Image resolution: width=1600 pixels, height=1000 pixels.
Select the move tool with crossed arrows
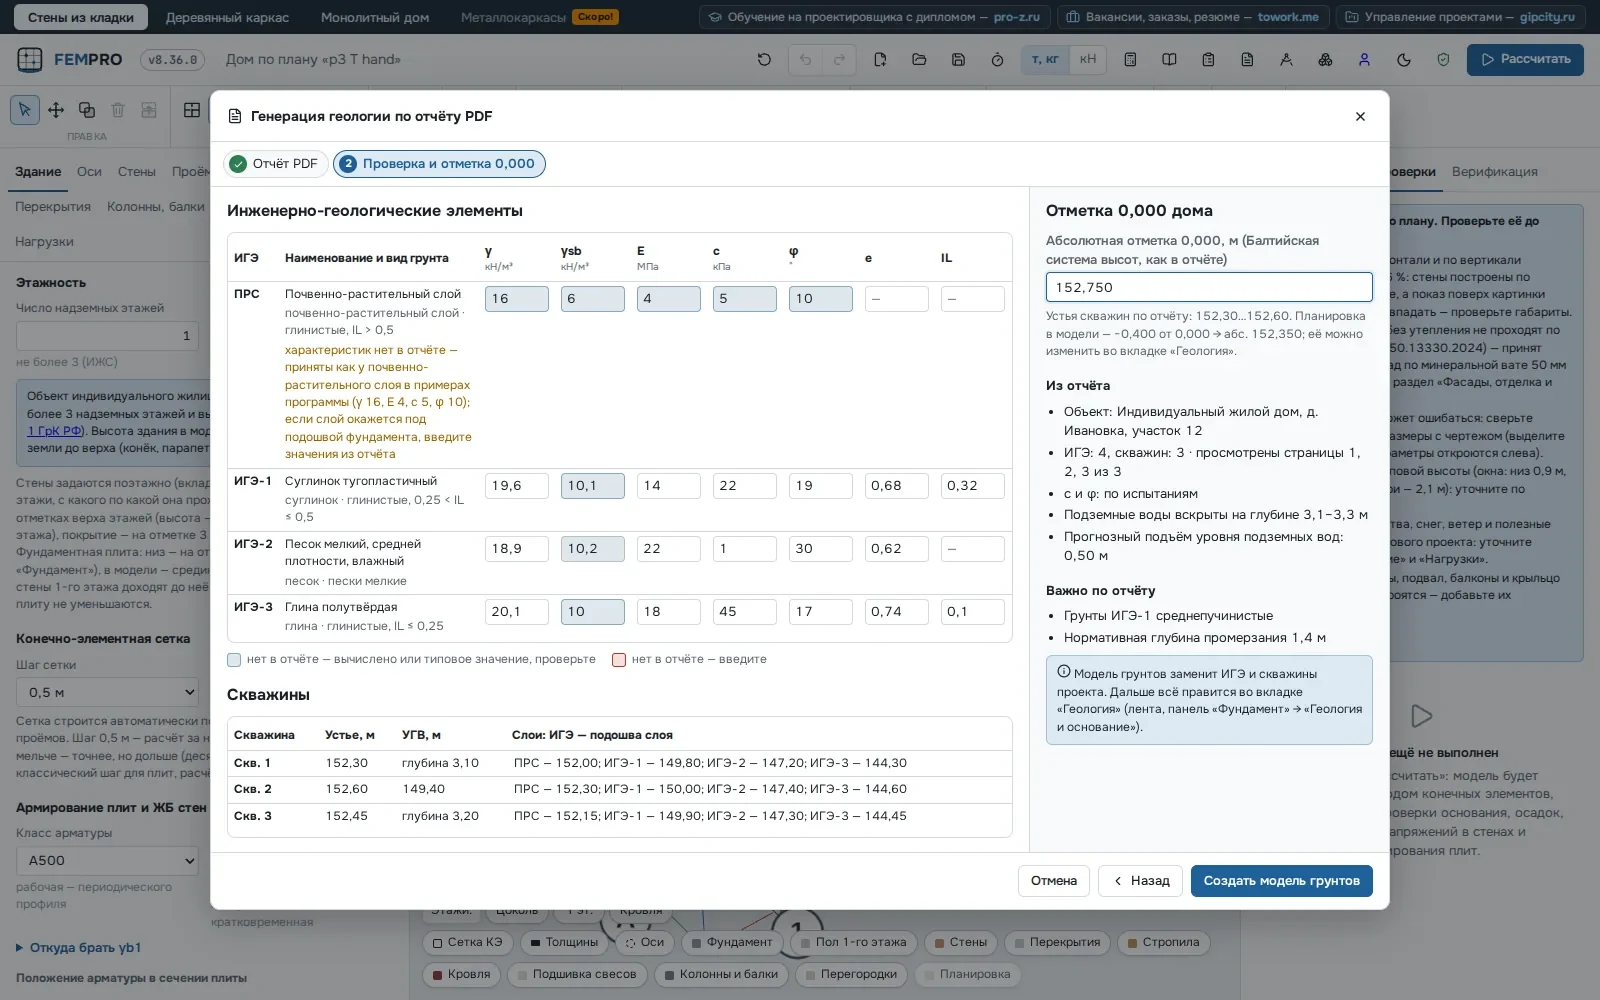pos(56,110)
